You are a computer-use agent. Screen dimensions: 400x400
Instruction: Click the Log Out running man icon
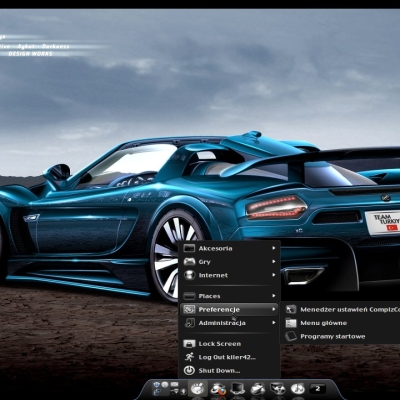[x=189, y=357]
